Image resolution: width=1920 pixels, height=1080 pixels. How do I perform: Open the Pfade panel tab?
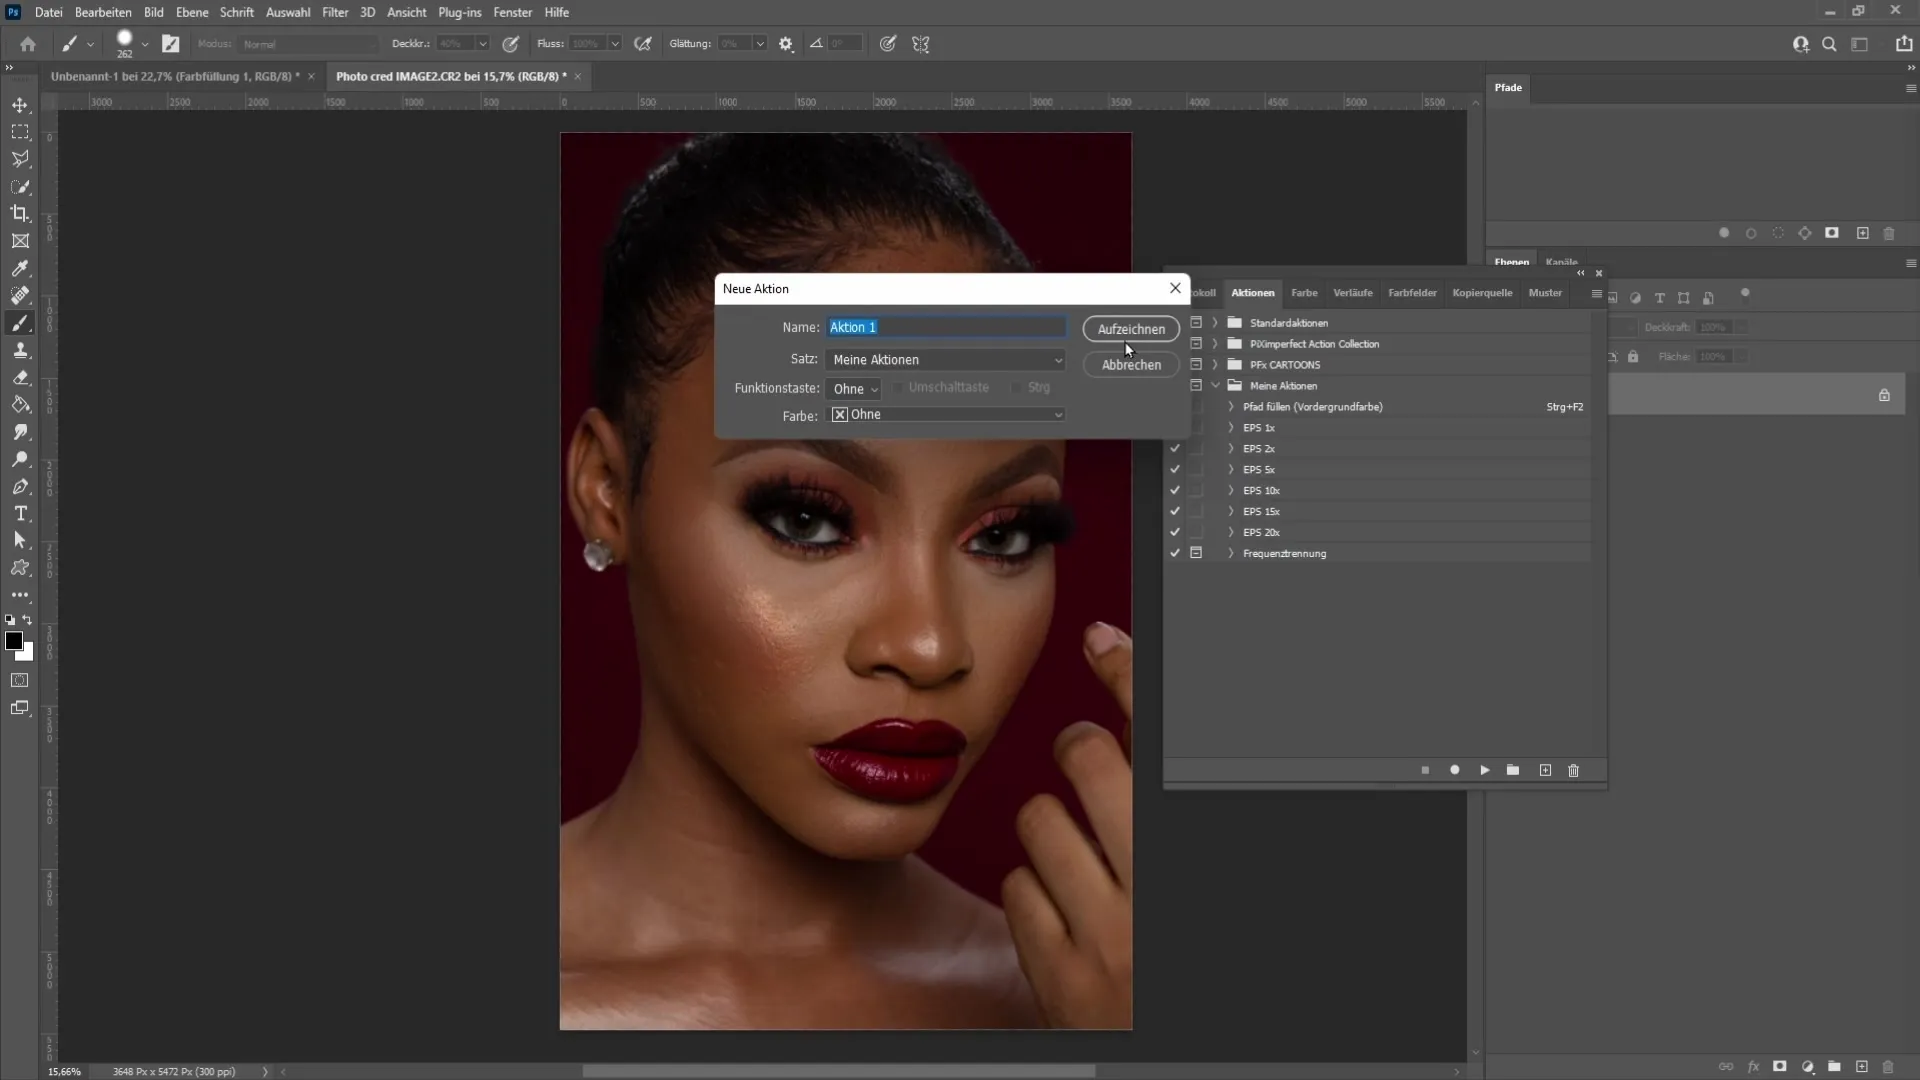pos(1508,88)
